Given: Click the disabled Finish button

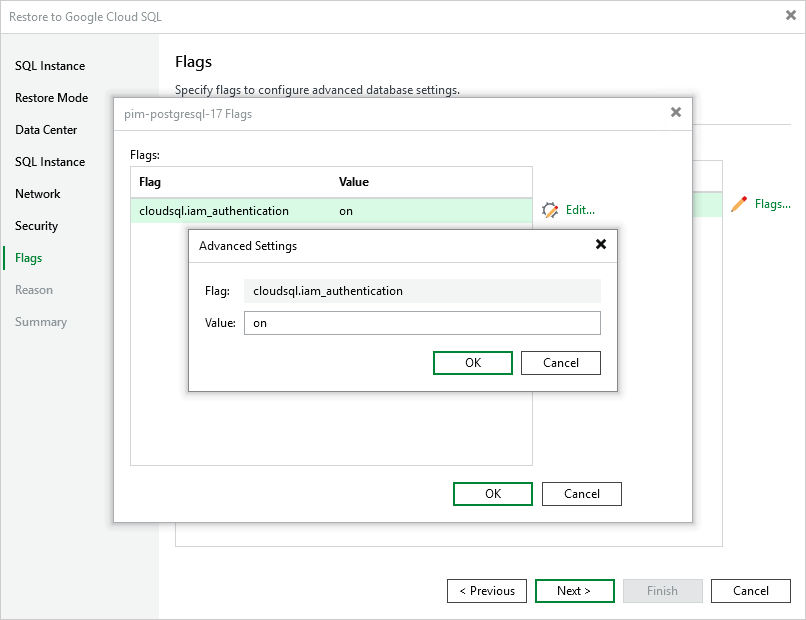Looking at the screenshot, I should click(x=663, y=591).
